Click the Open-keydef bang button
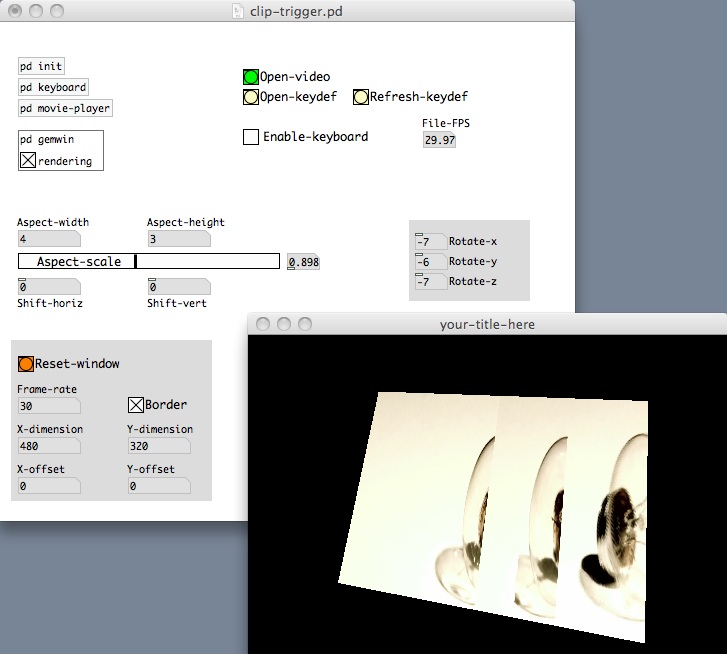Image resolution: width=727 pixels, height=654 pixels. [251, 97]
